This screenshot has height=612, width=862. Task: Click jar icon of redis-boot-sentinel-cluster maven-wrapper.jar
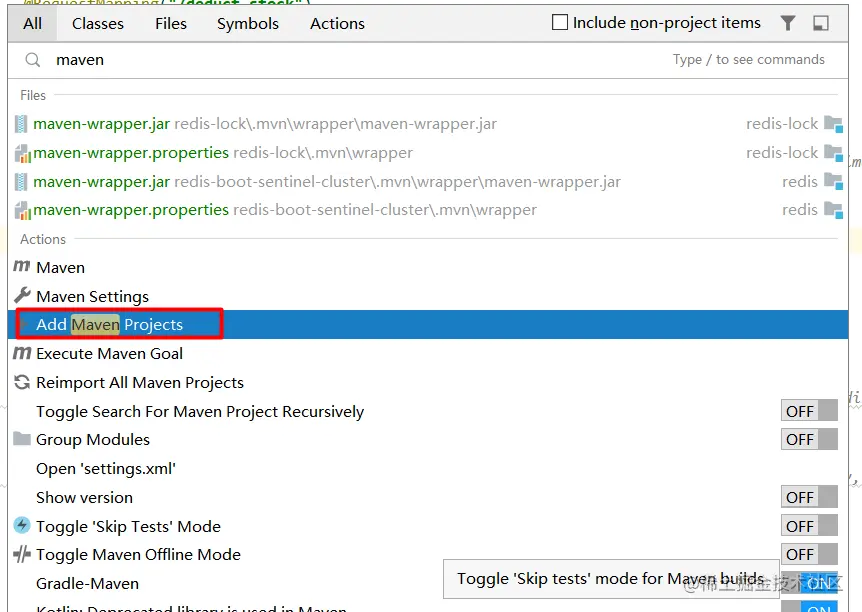pyautogui.click(x=21, y=182)
